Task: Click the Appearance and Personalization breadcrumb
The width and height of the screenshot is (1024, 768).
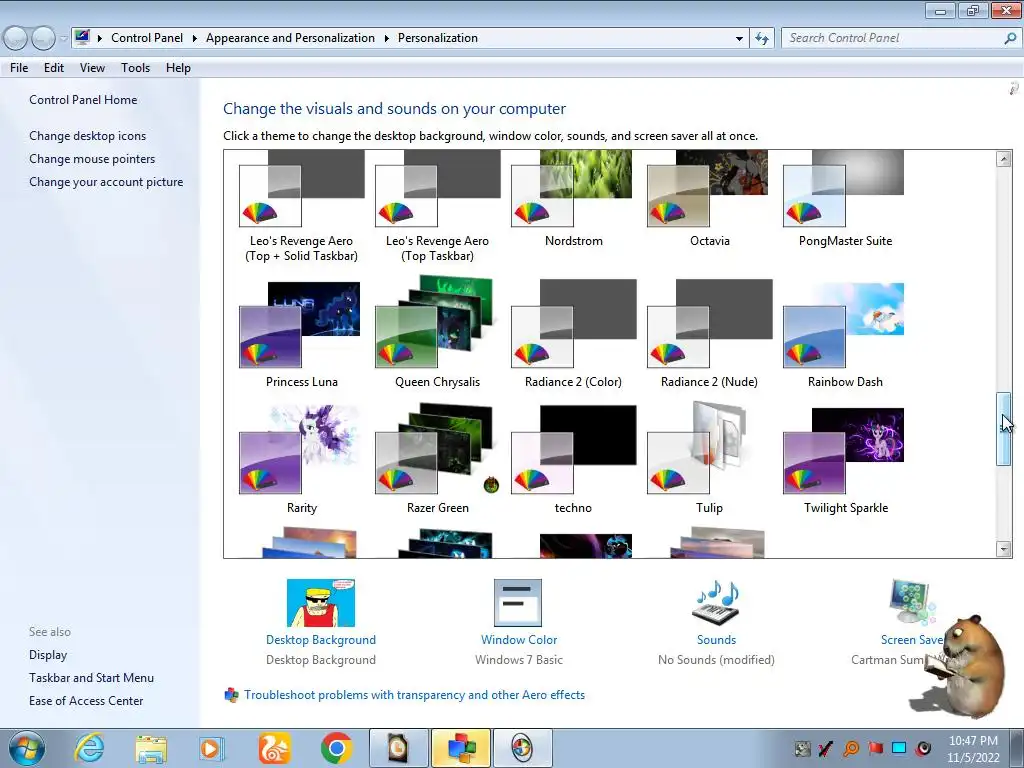Action: 290,38
